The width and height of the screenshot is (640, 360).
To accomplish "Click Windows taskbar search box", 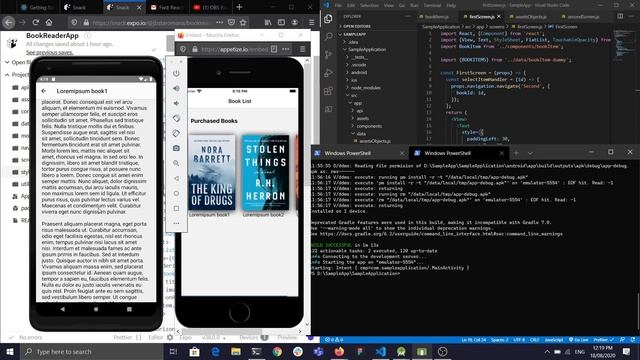I will 92,351.
